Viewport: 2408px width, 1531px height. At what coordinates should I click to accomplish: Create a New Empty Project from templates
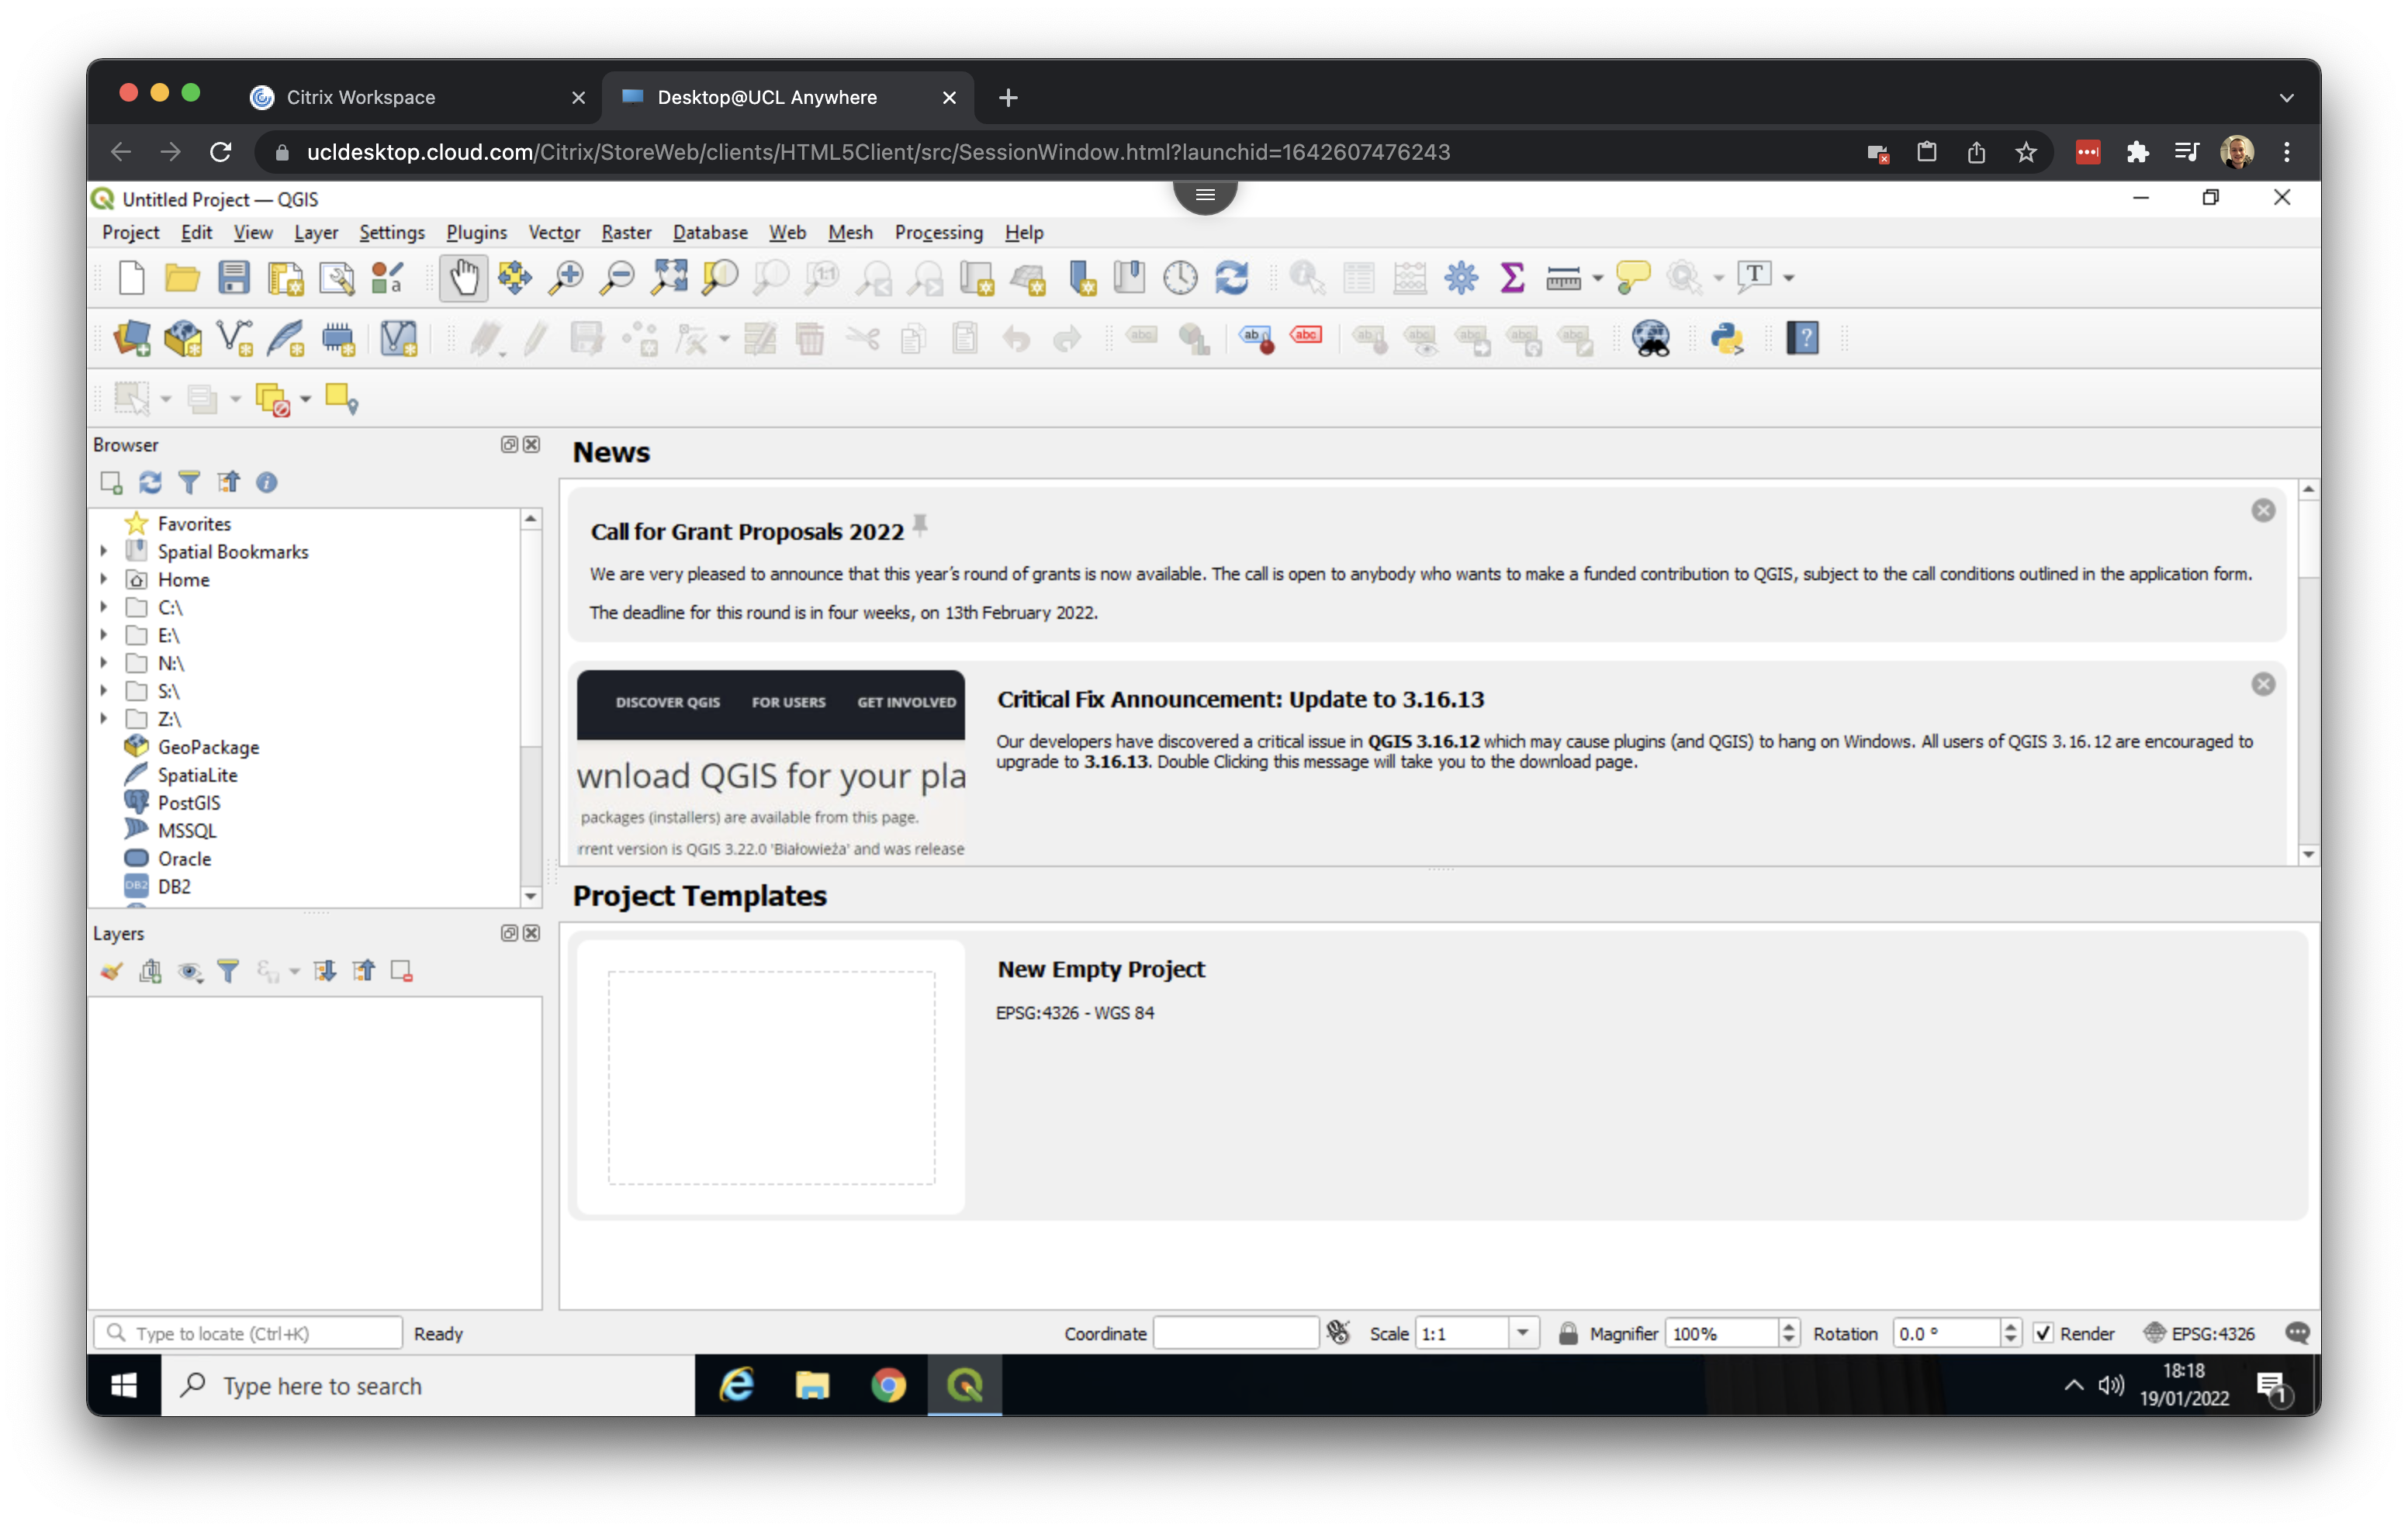click(1100, 969)
